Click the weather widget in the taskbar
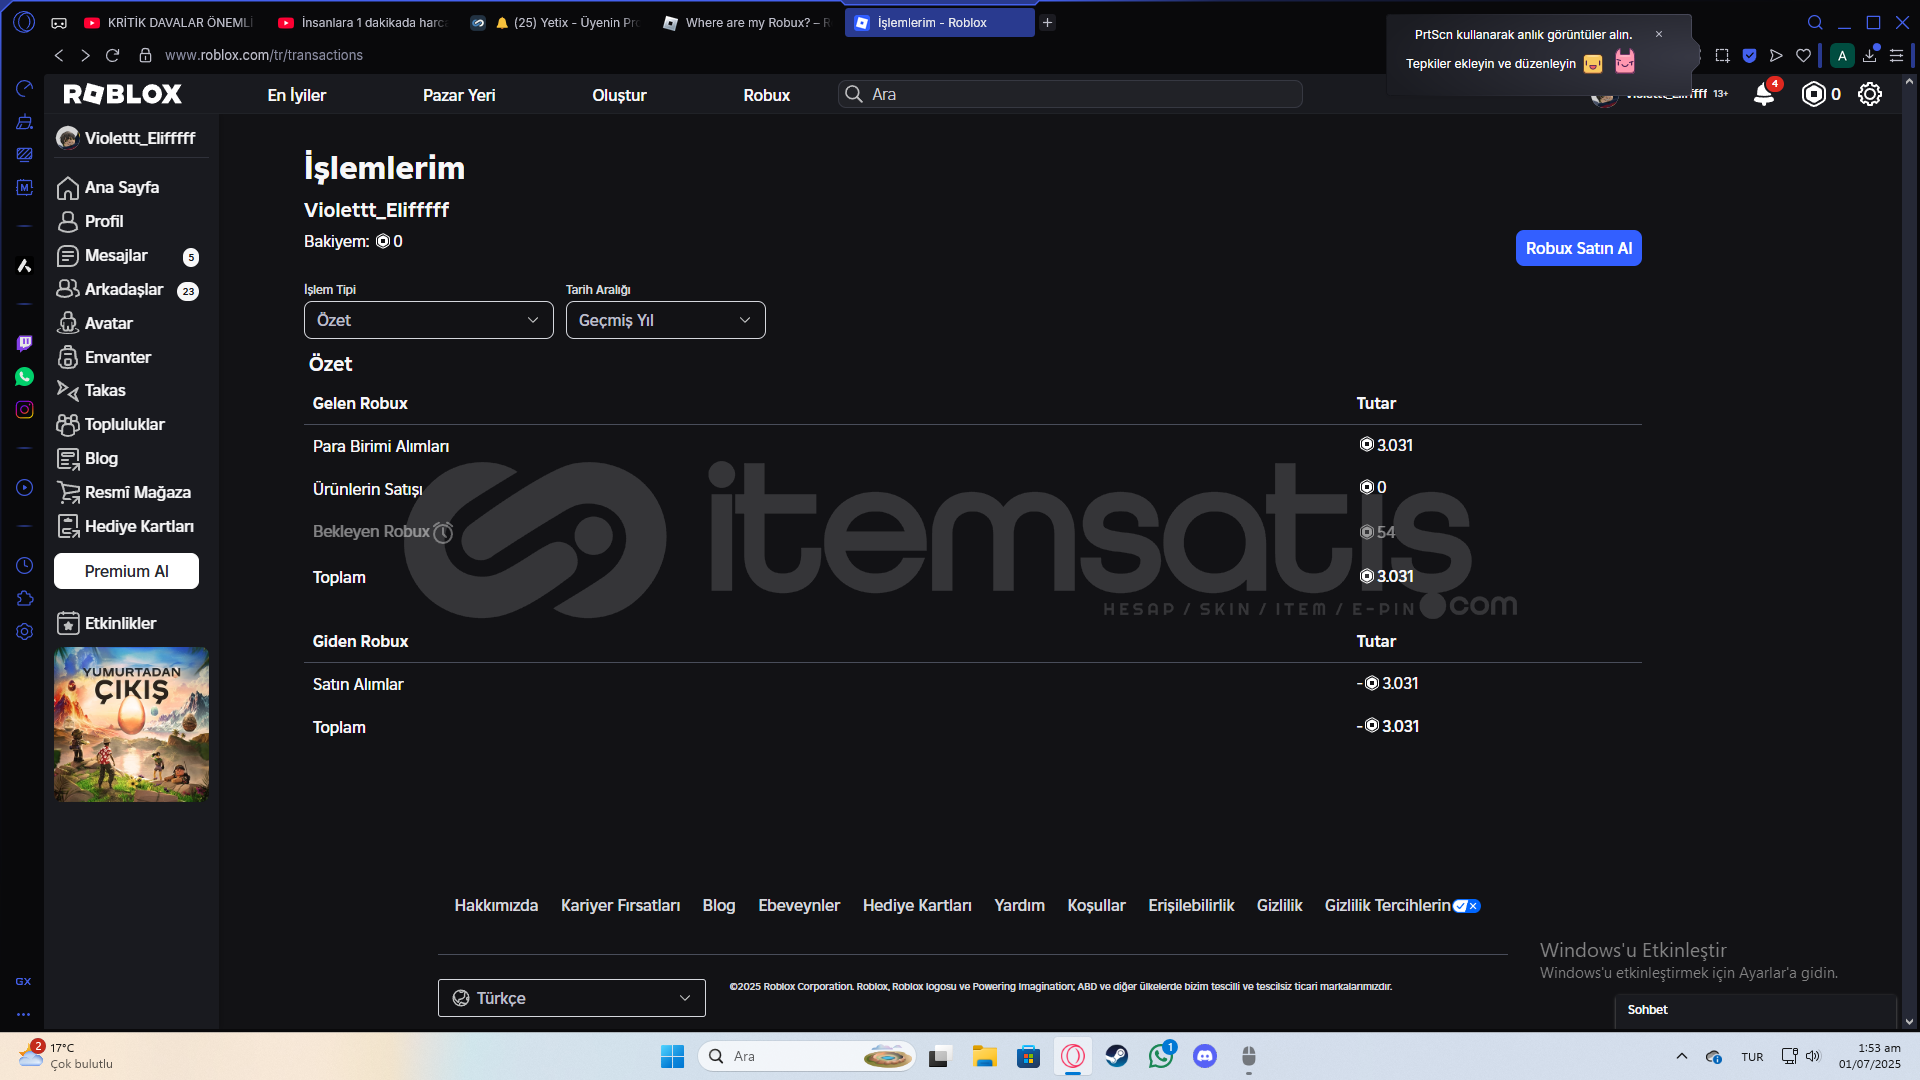The image size is (1920, 1080). click(68, 1056)
